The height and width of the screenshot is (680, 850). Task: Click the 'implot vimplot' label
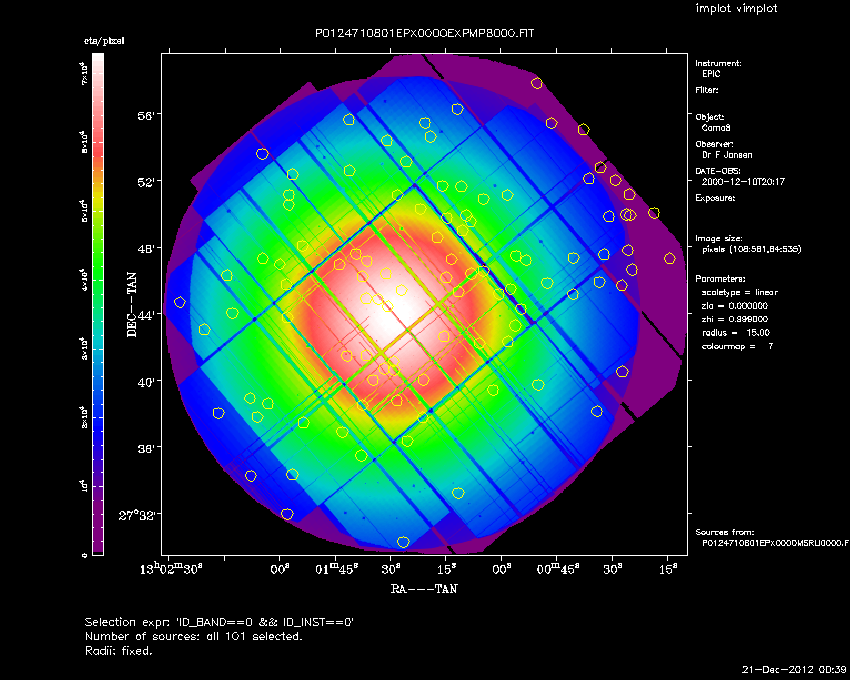click(736, 8)
